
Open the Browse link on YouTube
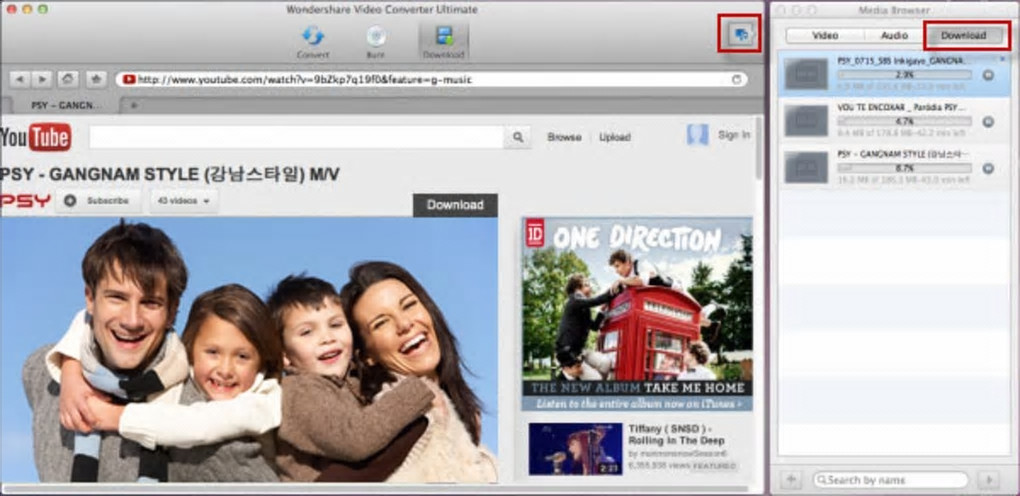click(564, 137)
